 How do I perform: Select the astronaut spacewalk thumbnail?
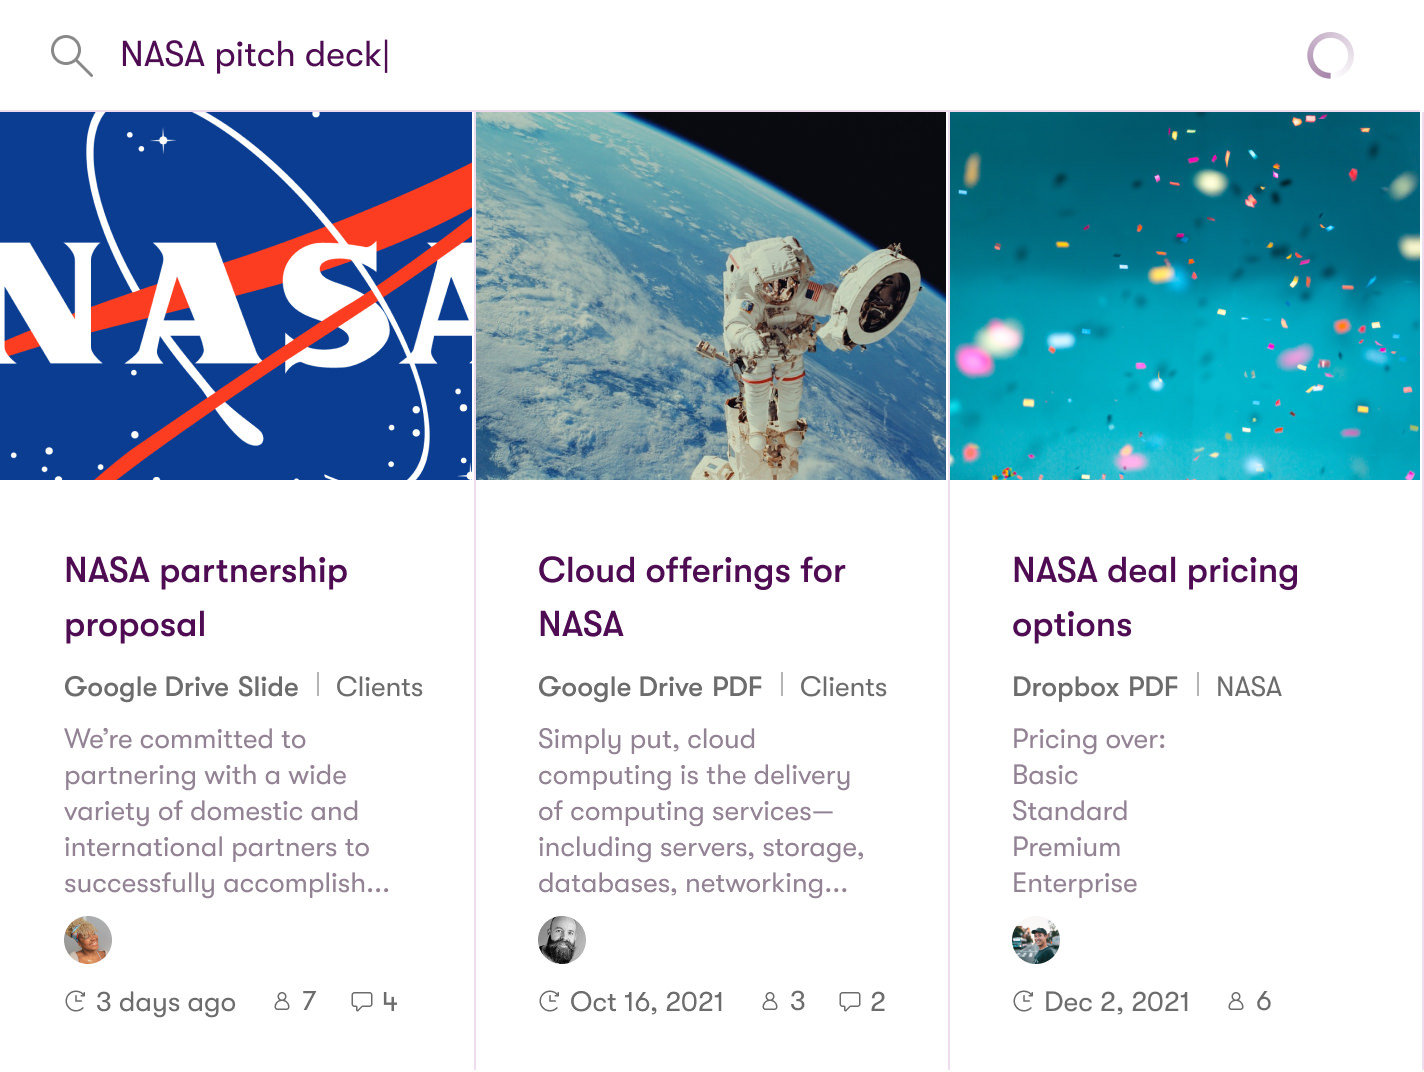(711, 296)
